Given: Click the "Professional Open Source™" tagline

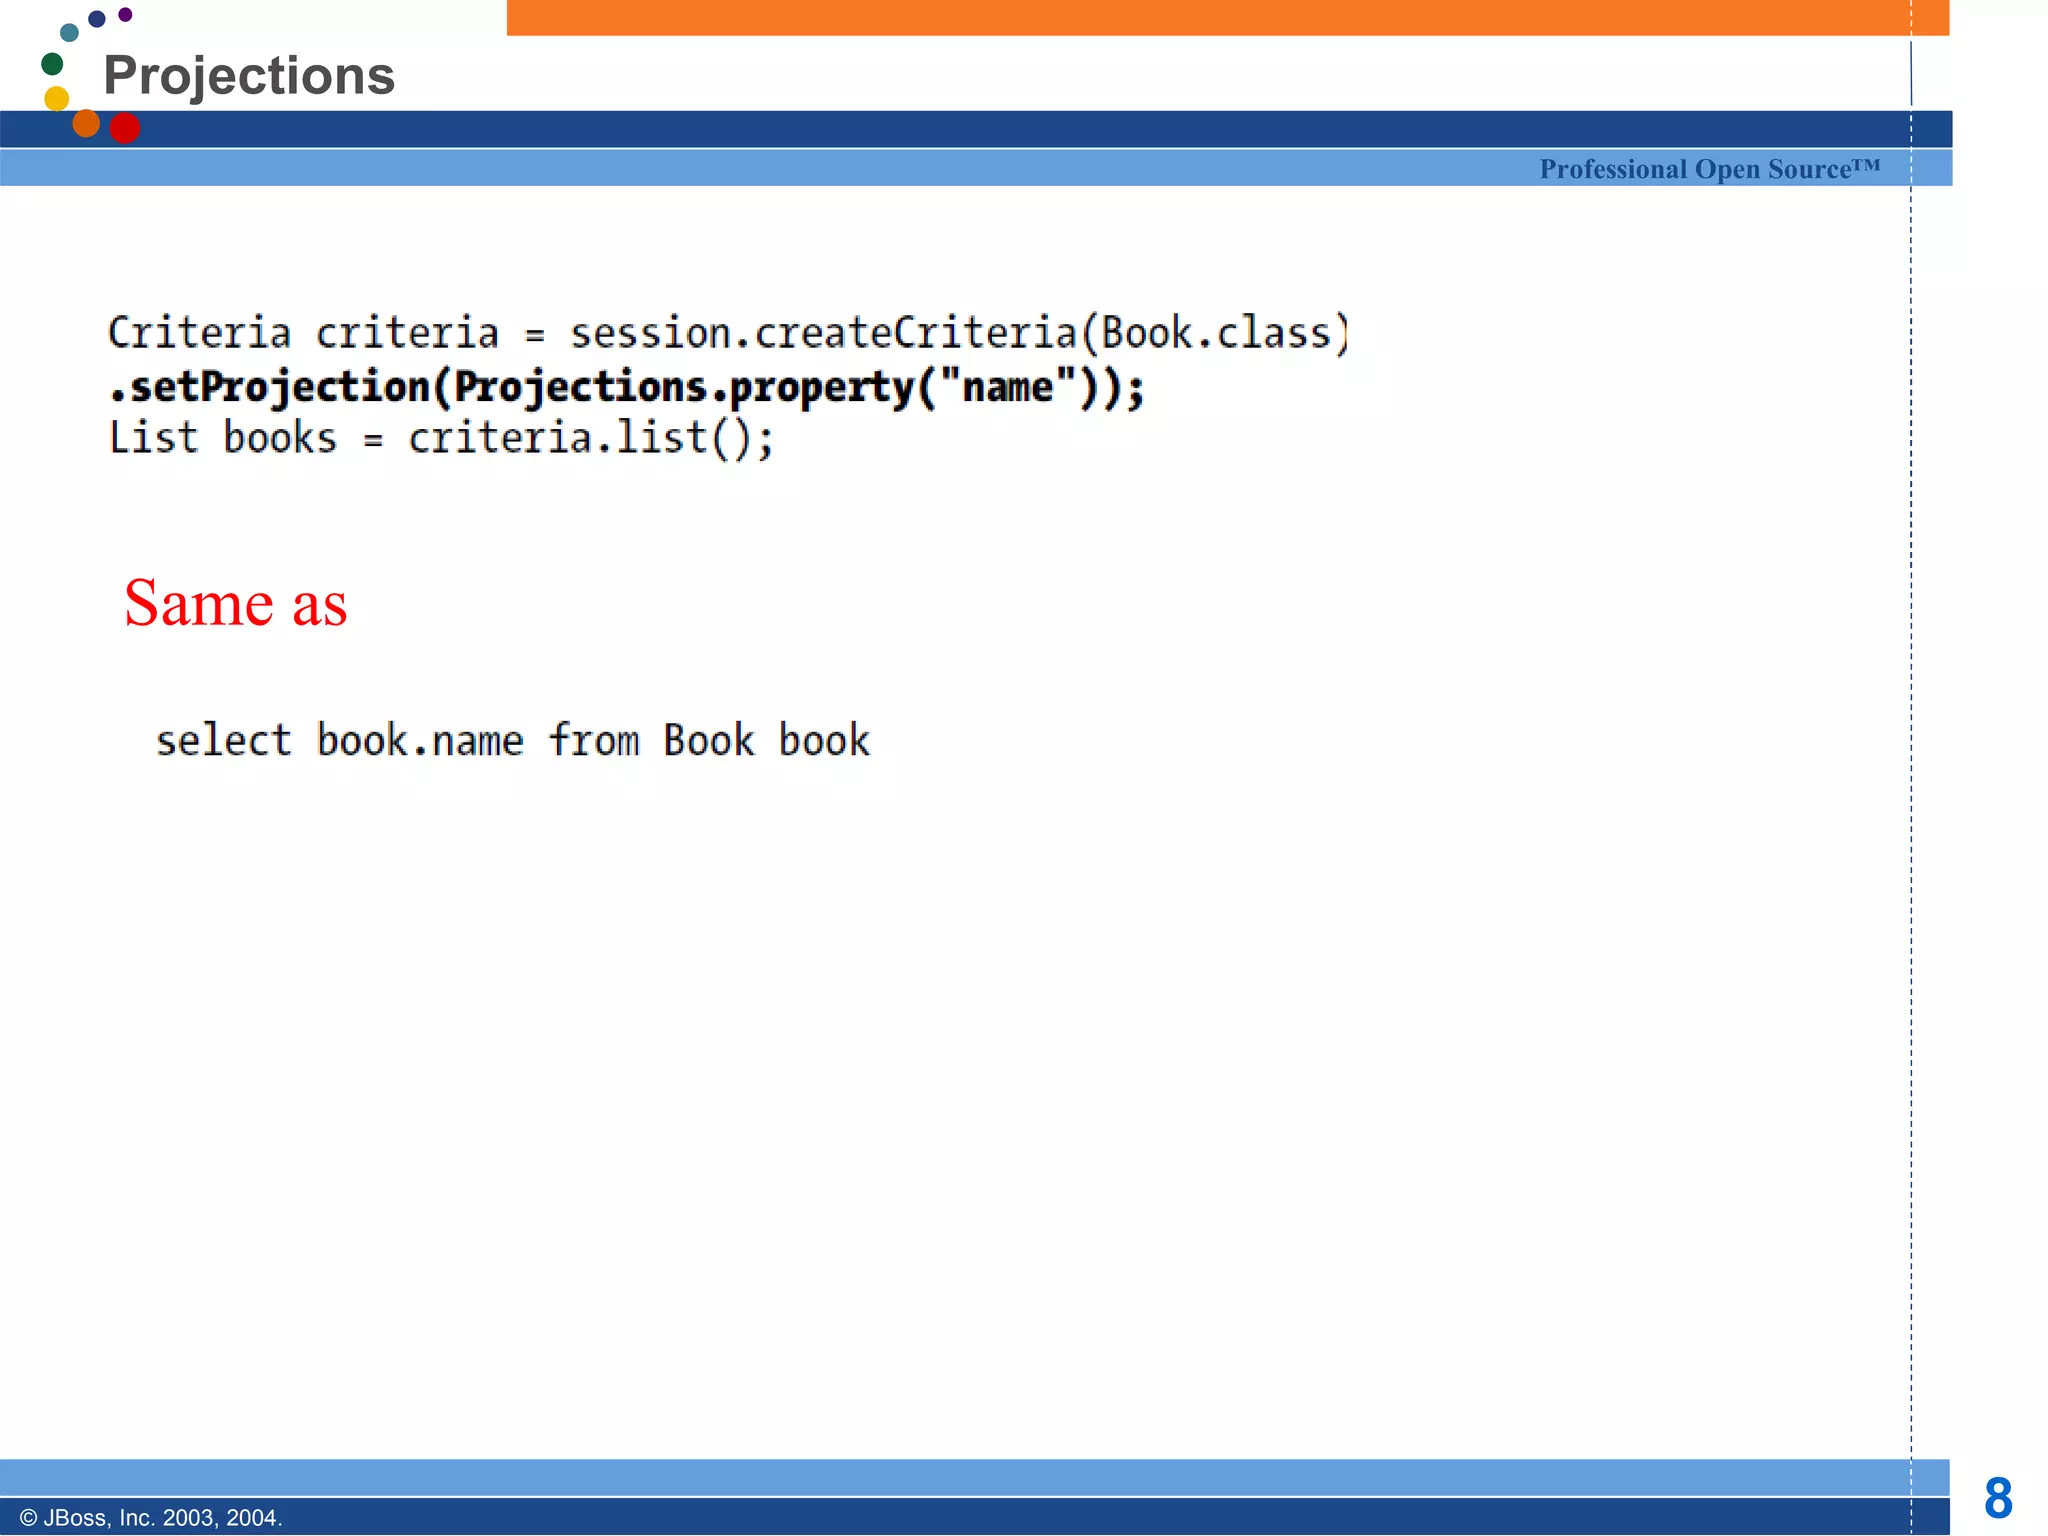Looking at the screenshot, I should pos(1709,169).
